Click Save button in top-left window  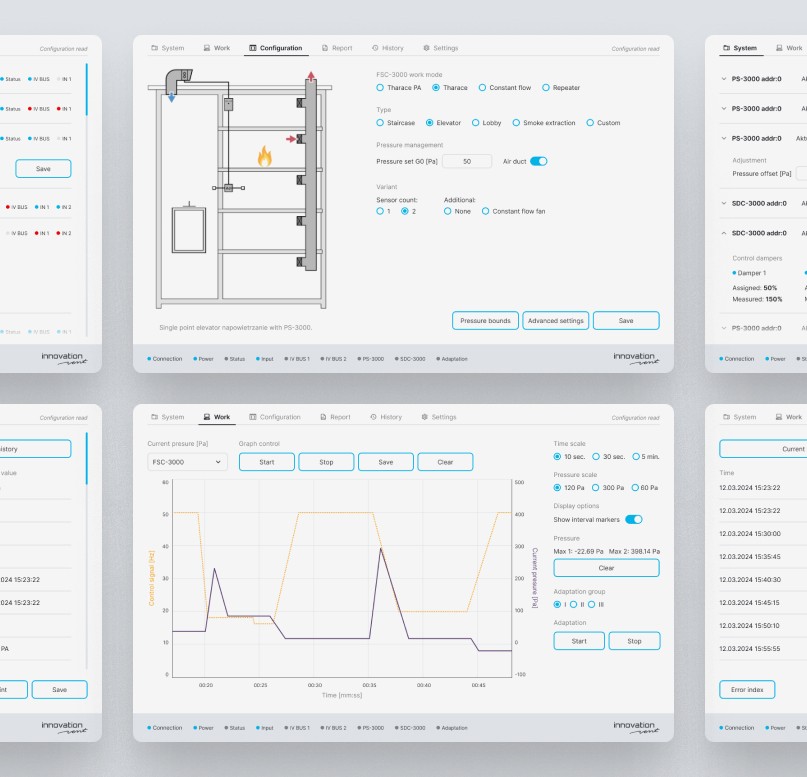click(43, 168)
